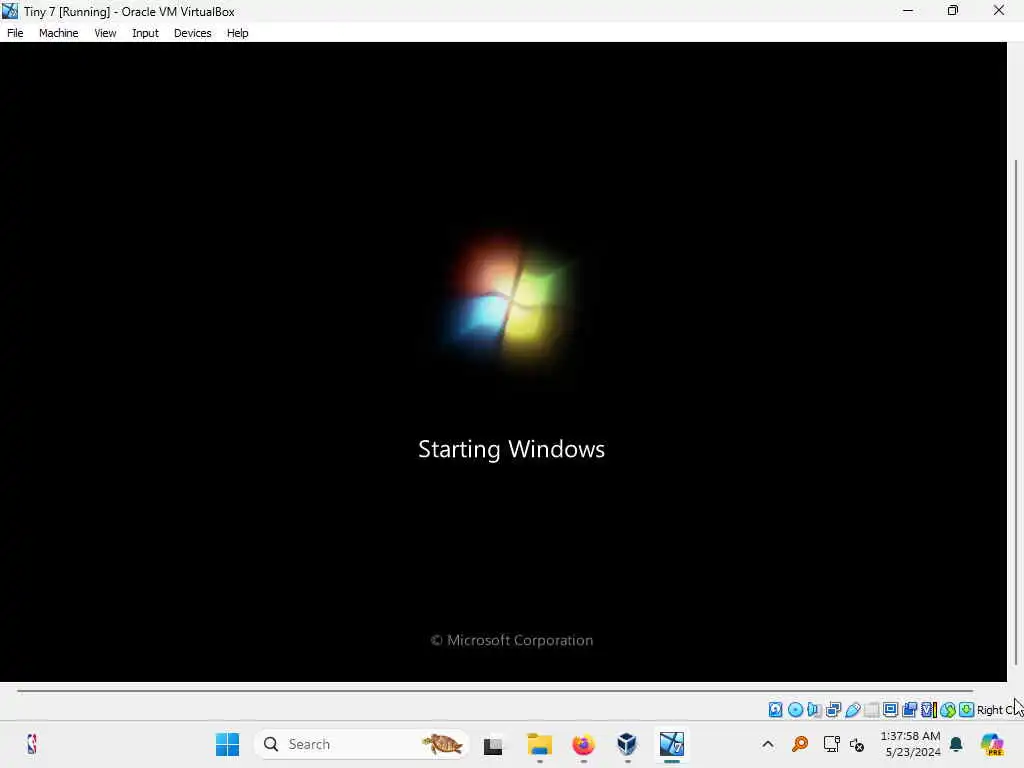Click the horizontal scrollbar below the VM screen
1024x768 pixels.
coord(495,690)
